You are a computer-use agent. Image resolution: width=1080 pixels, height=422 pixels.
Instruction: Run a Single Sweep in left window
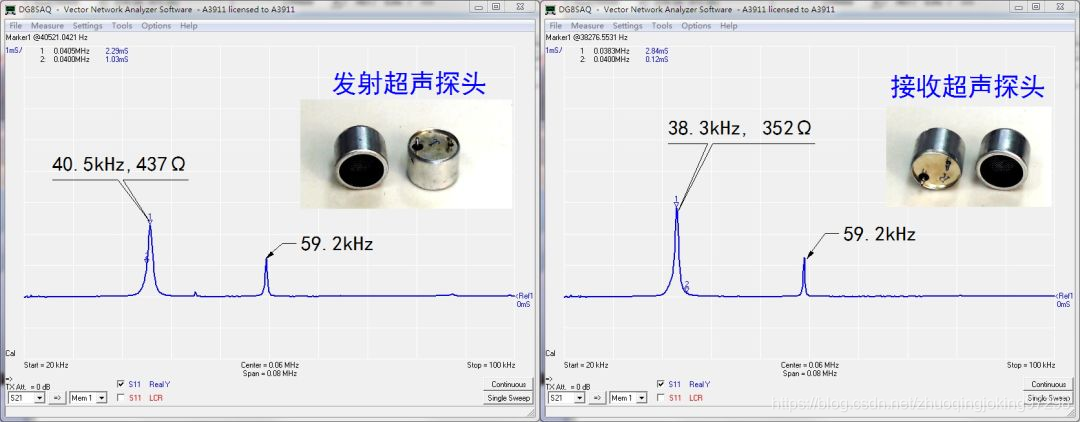508,399
